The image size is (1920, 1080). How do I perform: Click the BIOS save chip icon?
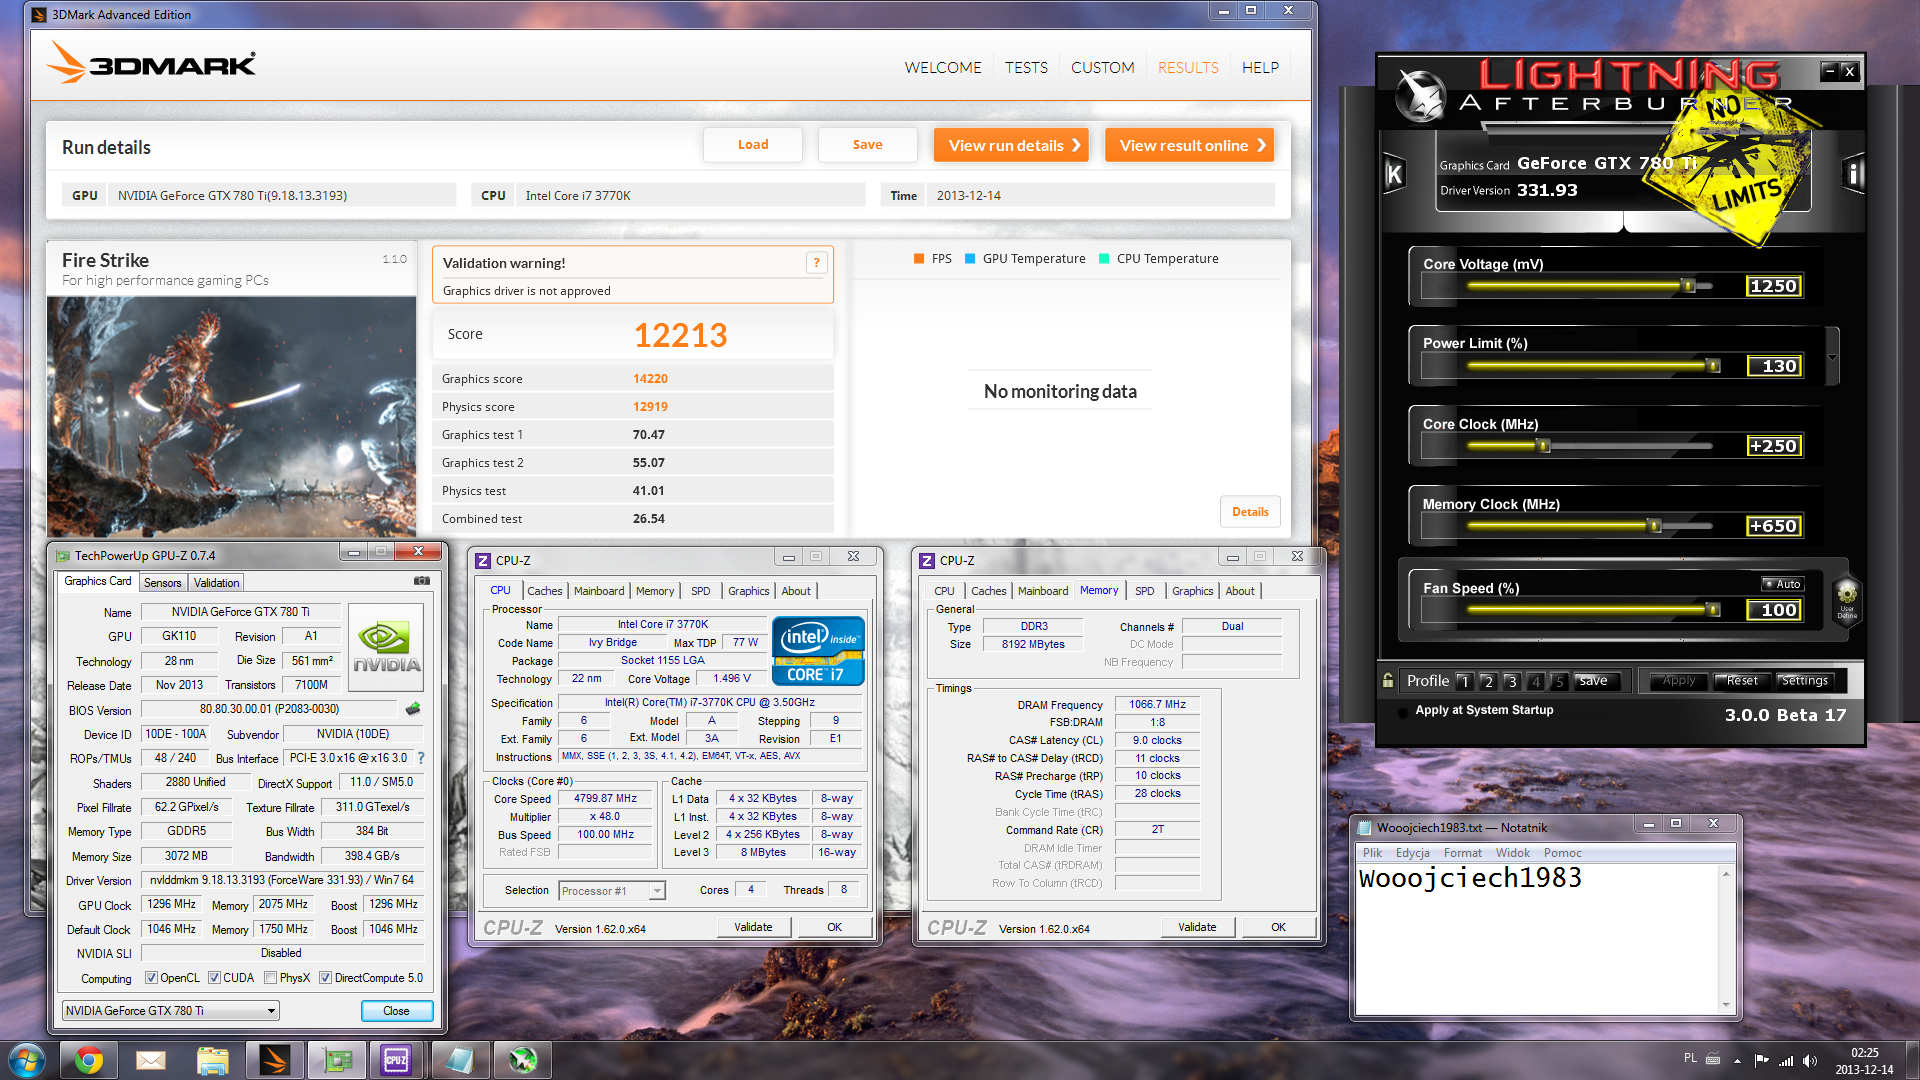pos(413,709)
